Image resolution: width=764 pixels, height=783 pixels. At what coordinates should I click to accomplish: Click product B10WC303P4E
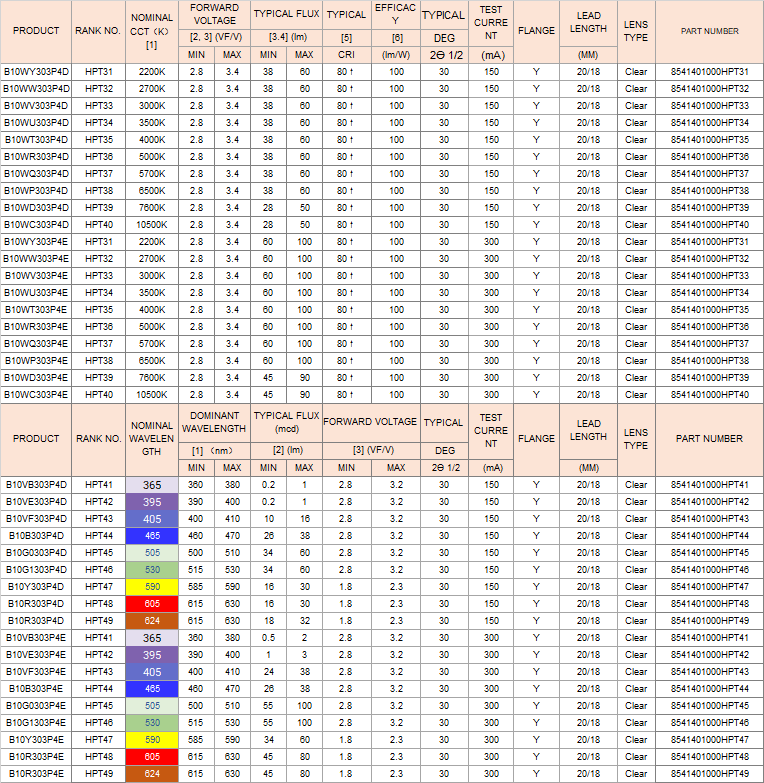point(36,394)
